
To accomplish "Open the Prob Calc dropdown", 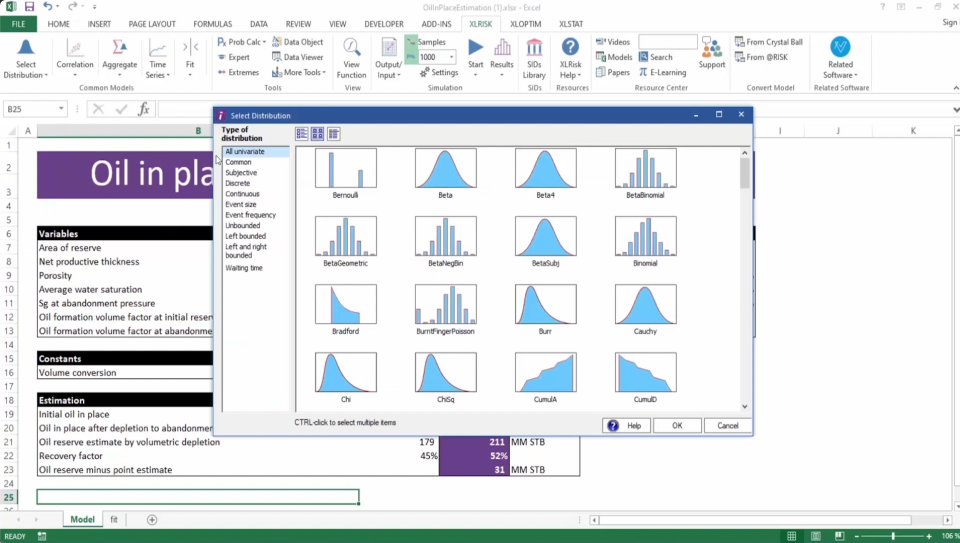I will pos(242,42).
